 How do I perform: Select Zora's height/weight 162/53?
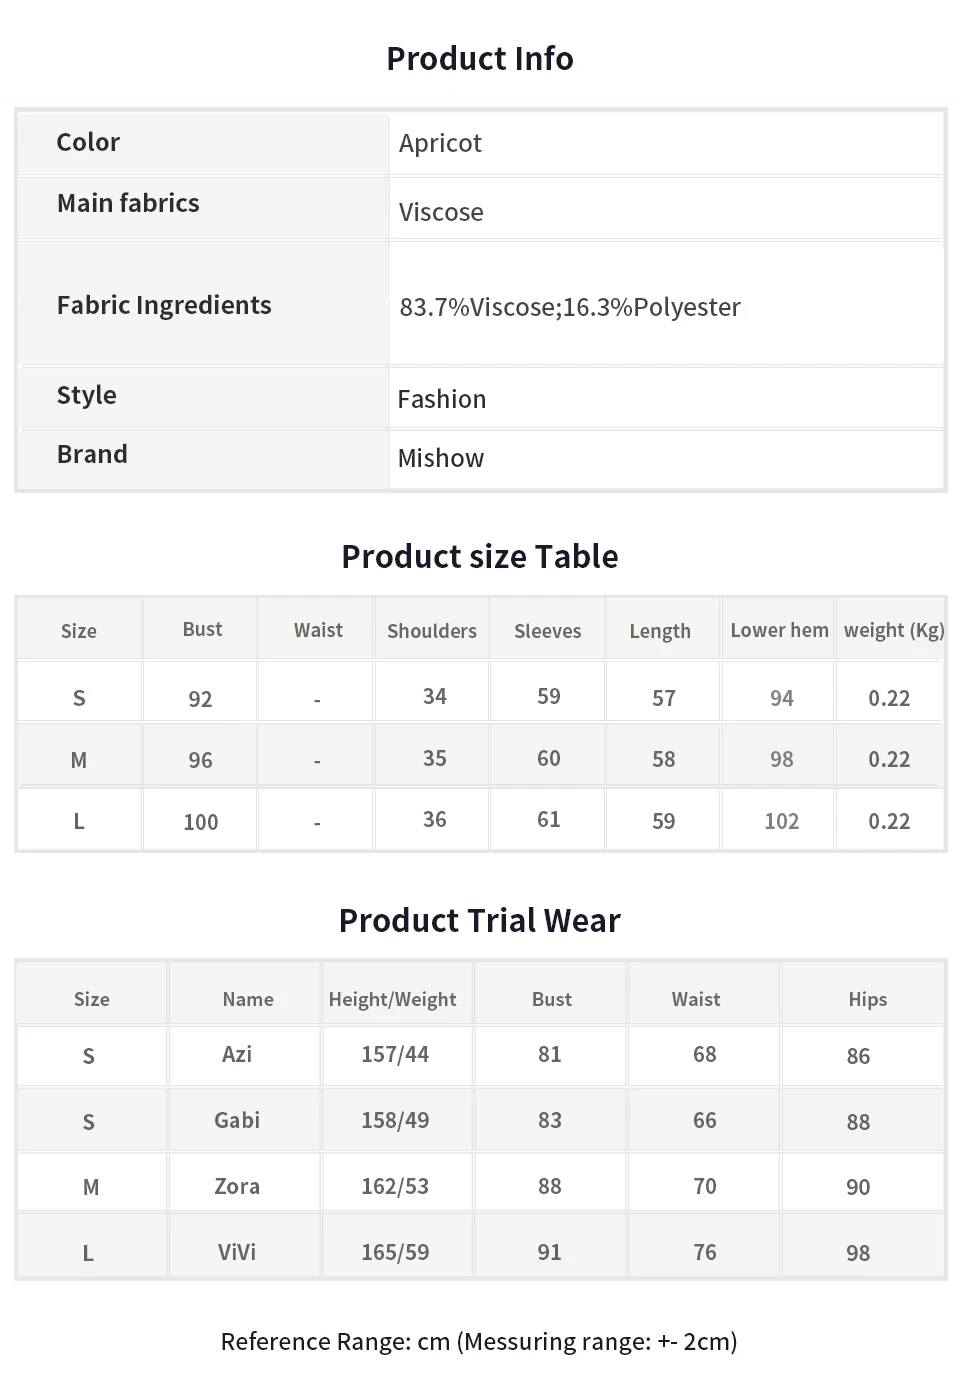click(x=395, y=1186)
